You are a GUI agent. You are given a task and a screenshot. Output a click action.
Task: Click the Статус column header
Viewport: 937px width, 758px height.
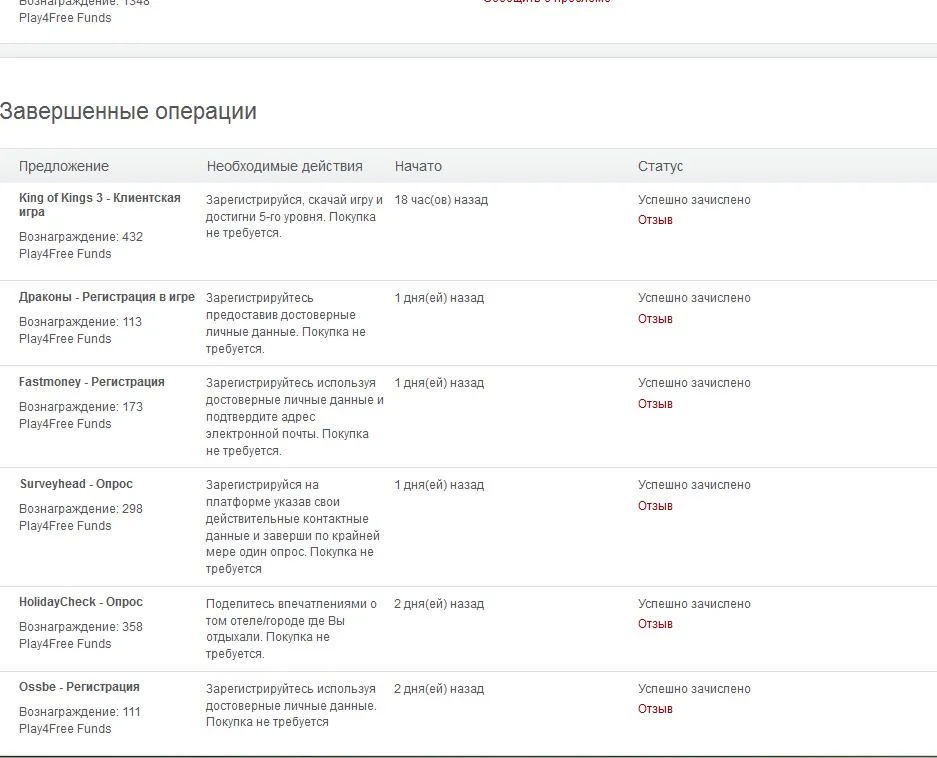(x=660, y=166)
